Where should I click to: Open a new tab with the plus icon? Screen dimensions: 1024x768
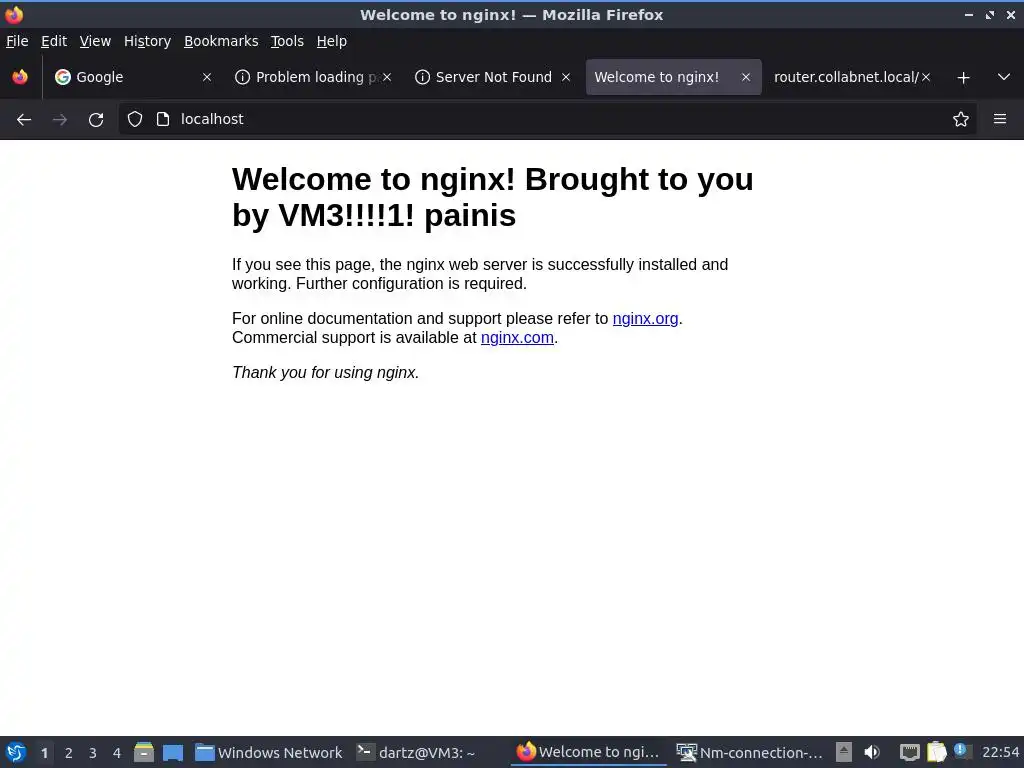coord(963,78)
